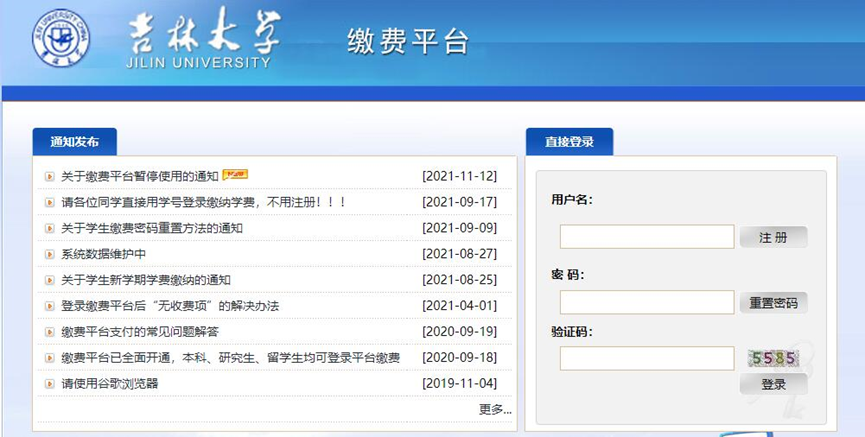Click the NEW badge icon on first notice
Viewport: 865px width, 437px height.
coord(235,175)
